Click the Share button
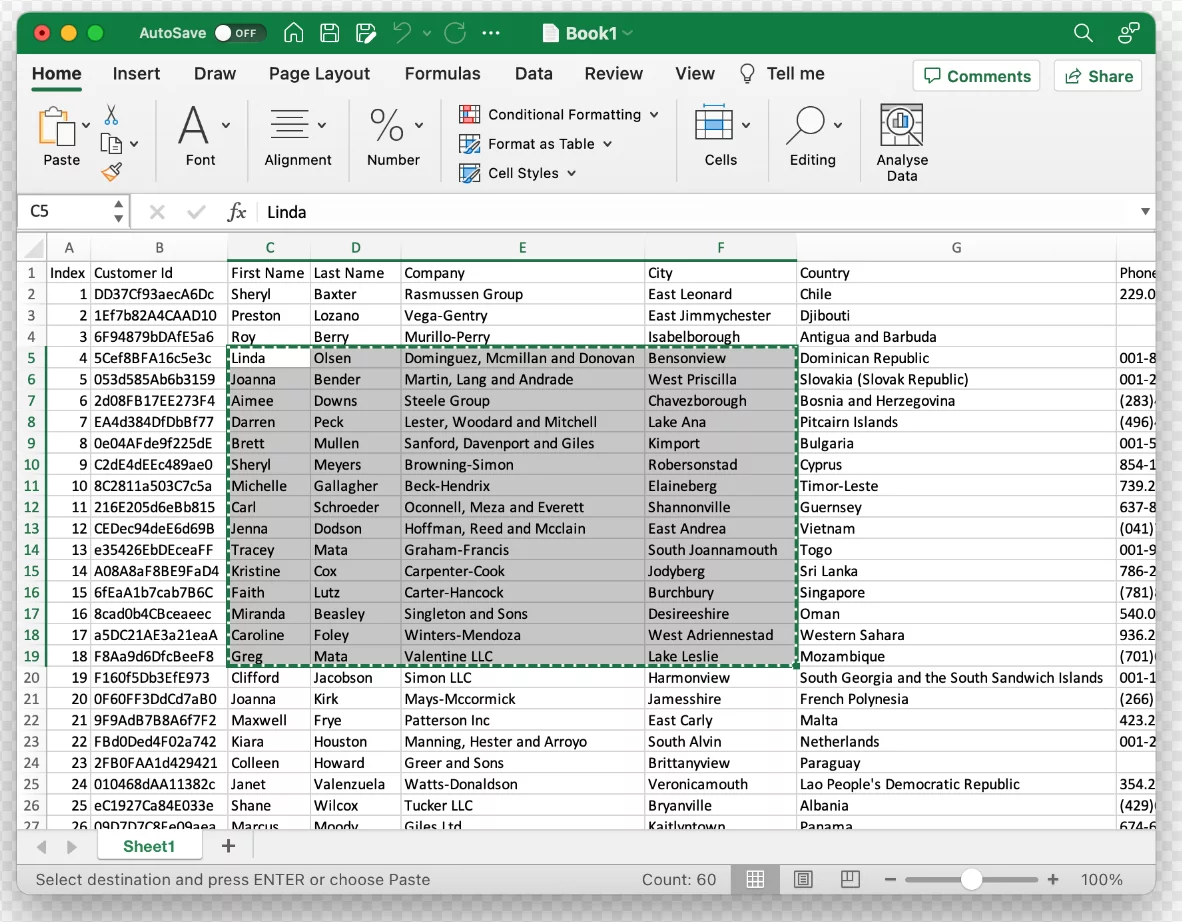 tap(1098, 76)
